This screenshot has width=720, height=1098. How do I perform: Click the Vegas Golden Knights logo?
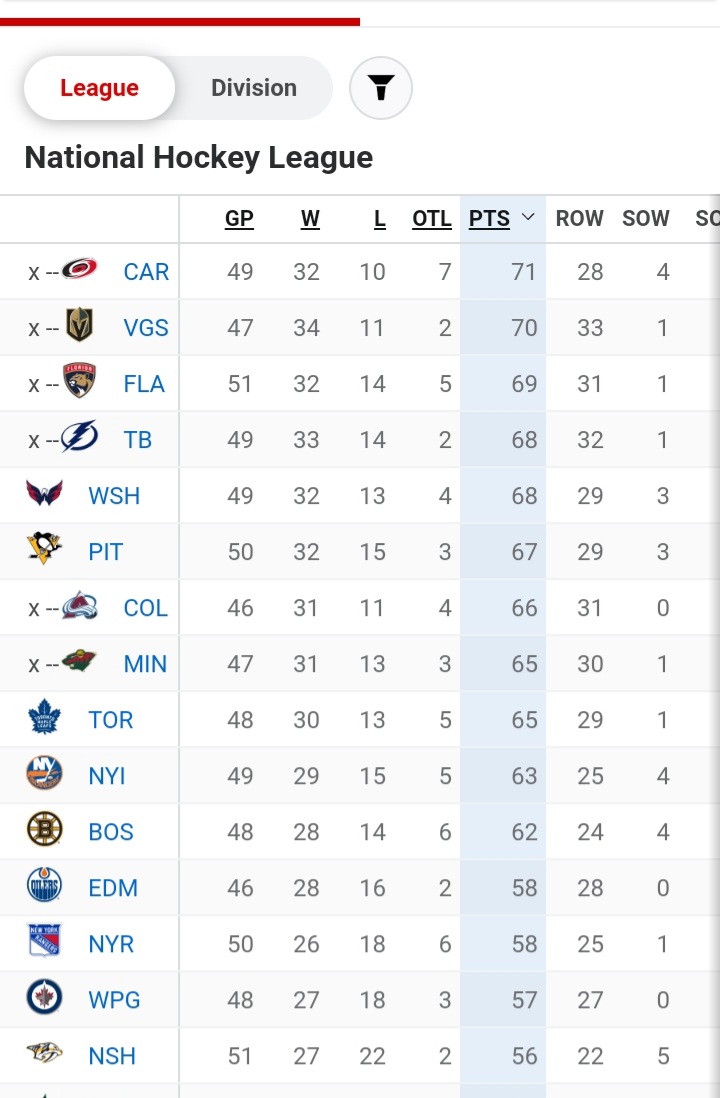79,325
